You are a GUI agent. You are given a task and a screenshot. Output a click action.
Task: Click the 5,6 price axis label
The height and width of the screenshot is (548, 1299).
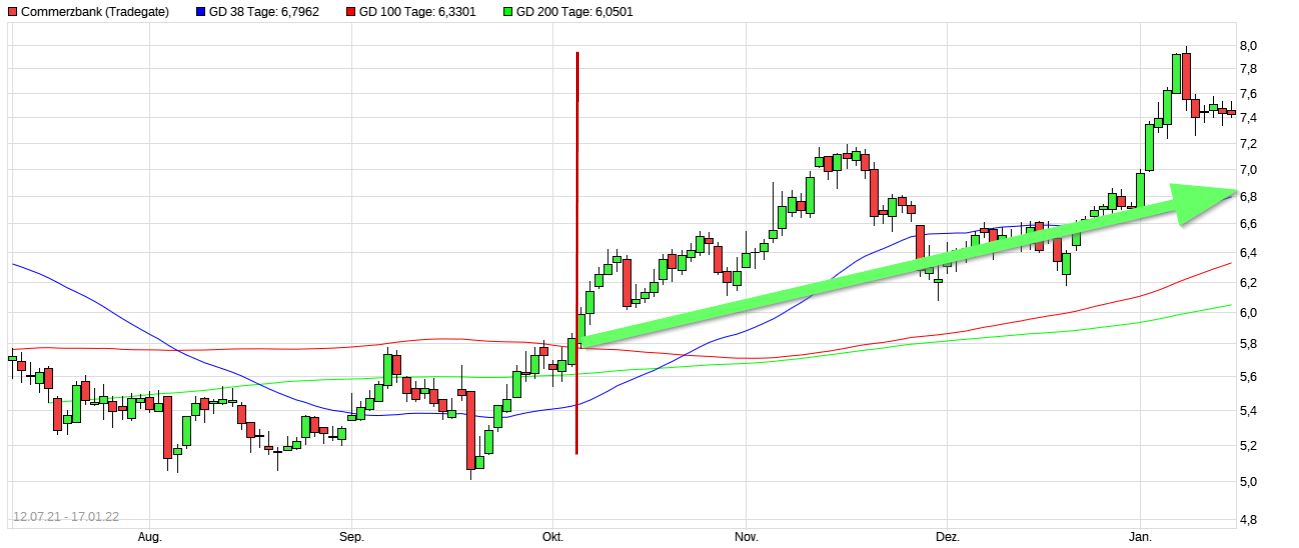tap(1248, 377)
